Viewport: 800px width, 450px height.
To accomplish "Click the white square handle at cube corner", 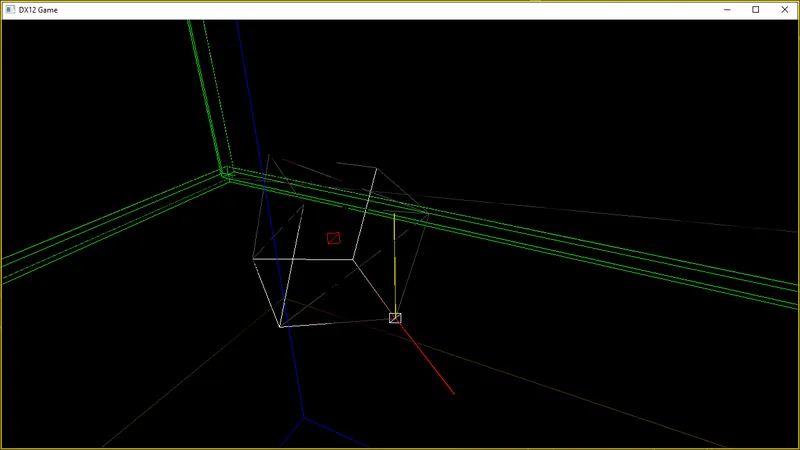I will point(395,318).
